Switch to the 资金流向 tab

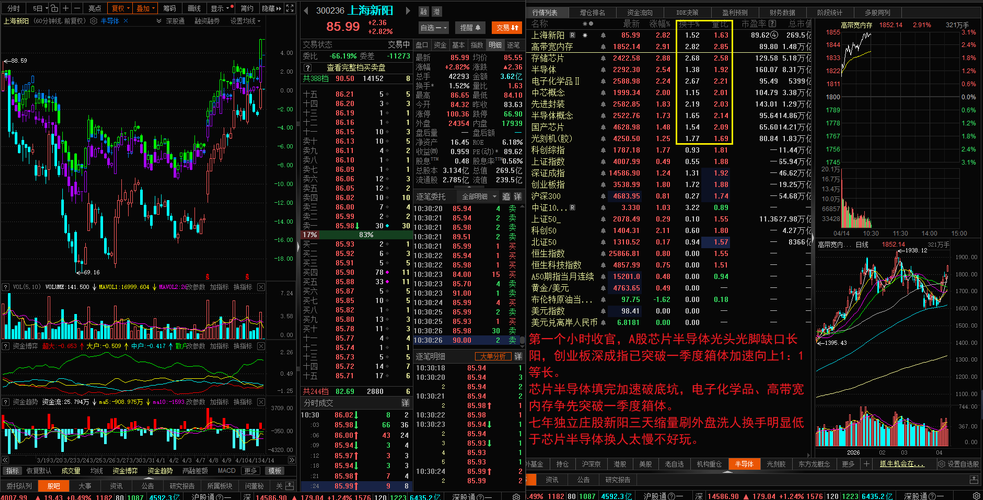pos(639,13)
